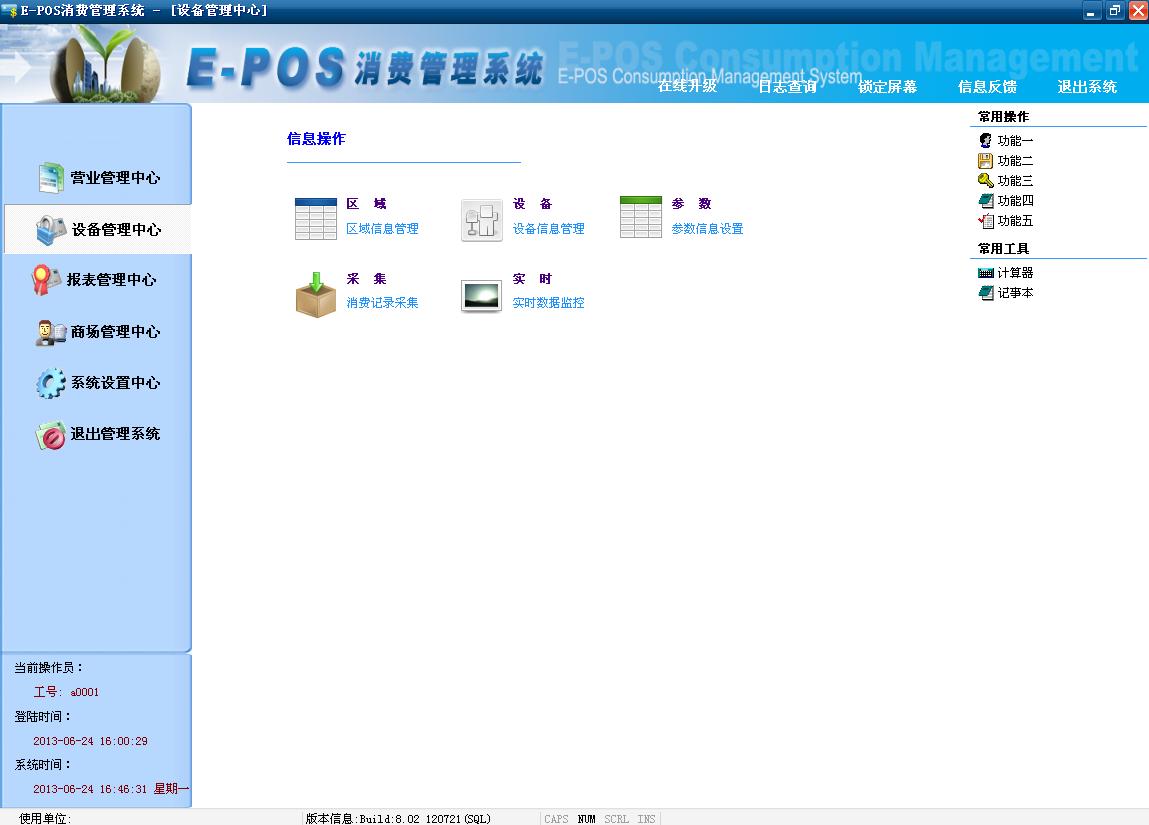Click the 实时数据监控 text link

[x=548, y=303]
